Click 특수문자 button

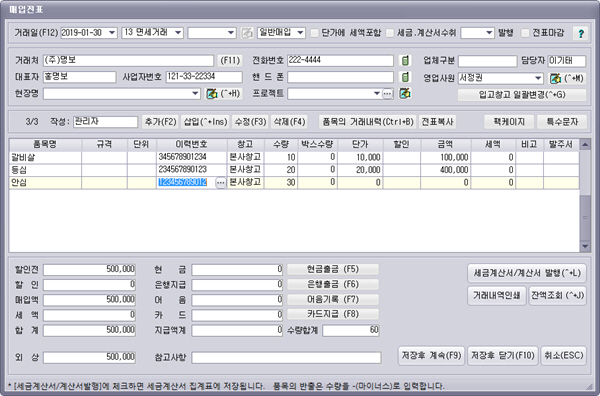562,122
